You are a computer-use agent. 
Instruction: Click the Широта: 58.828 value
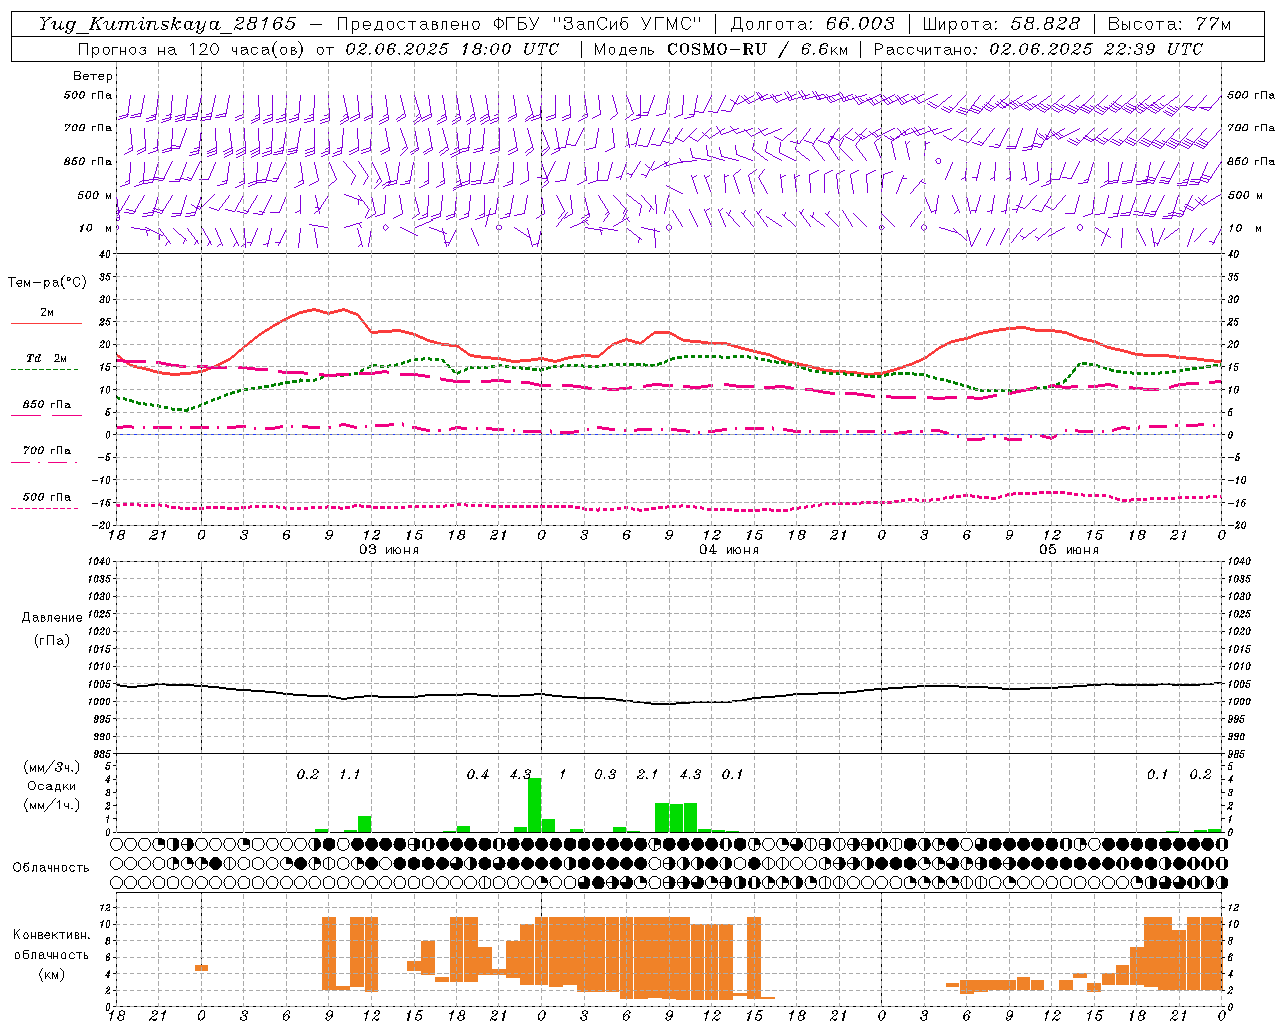coord(1001,24)
